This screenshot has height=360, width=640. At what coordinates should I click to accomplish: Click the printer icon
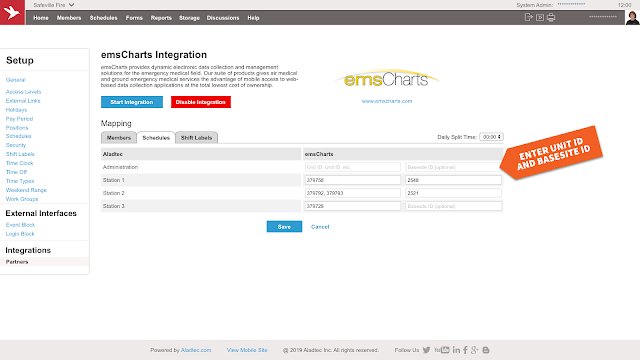[551, 17]
